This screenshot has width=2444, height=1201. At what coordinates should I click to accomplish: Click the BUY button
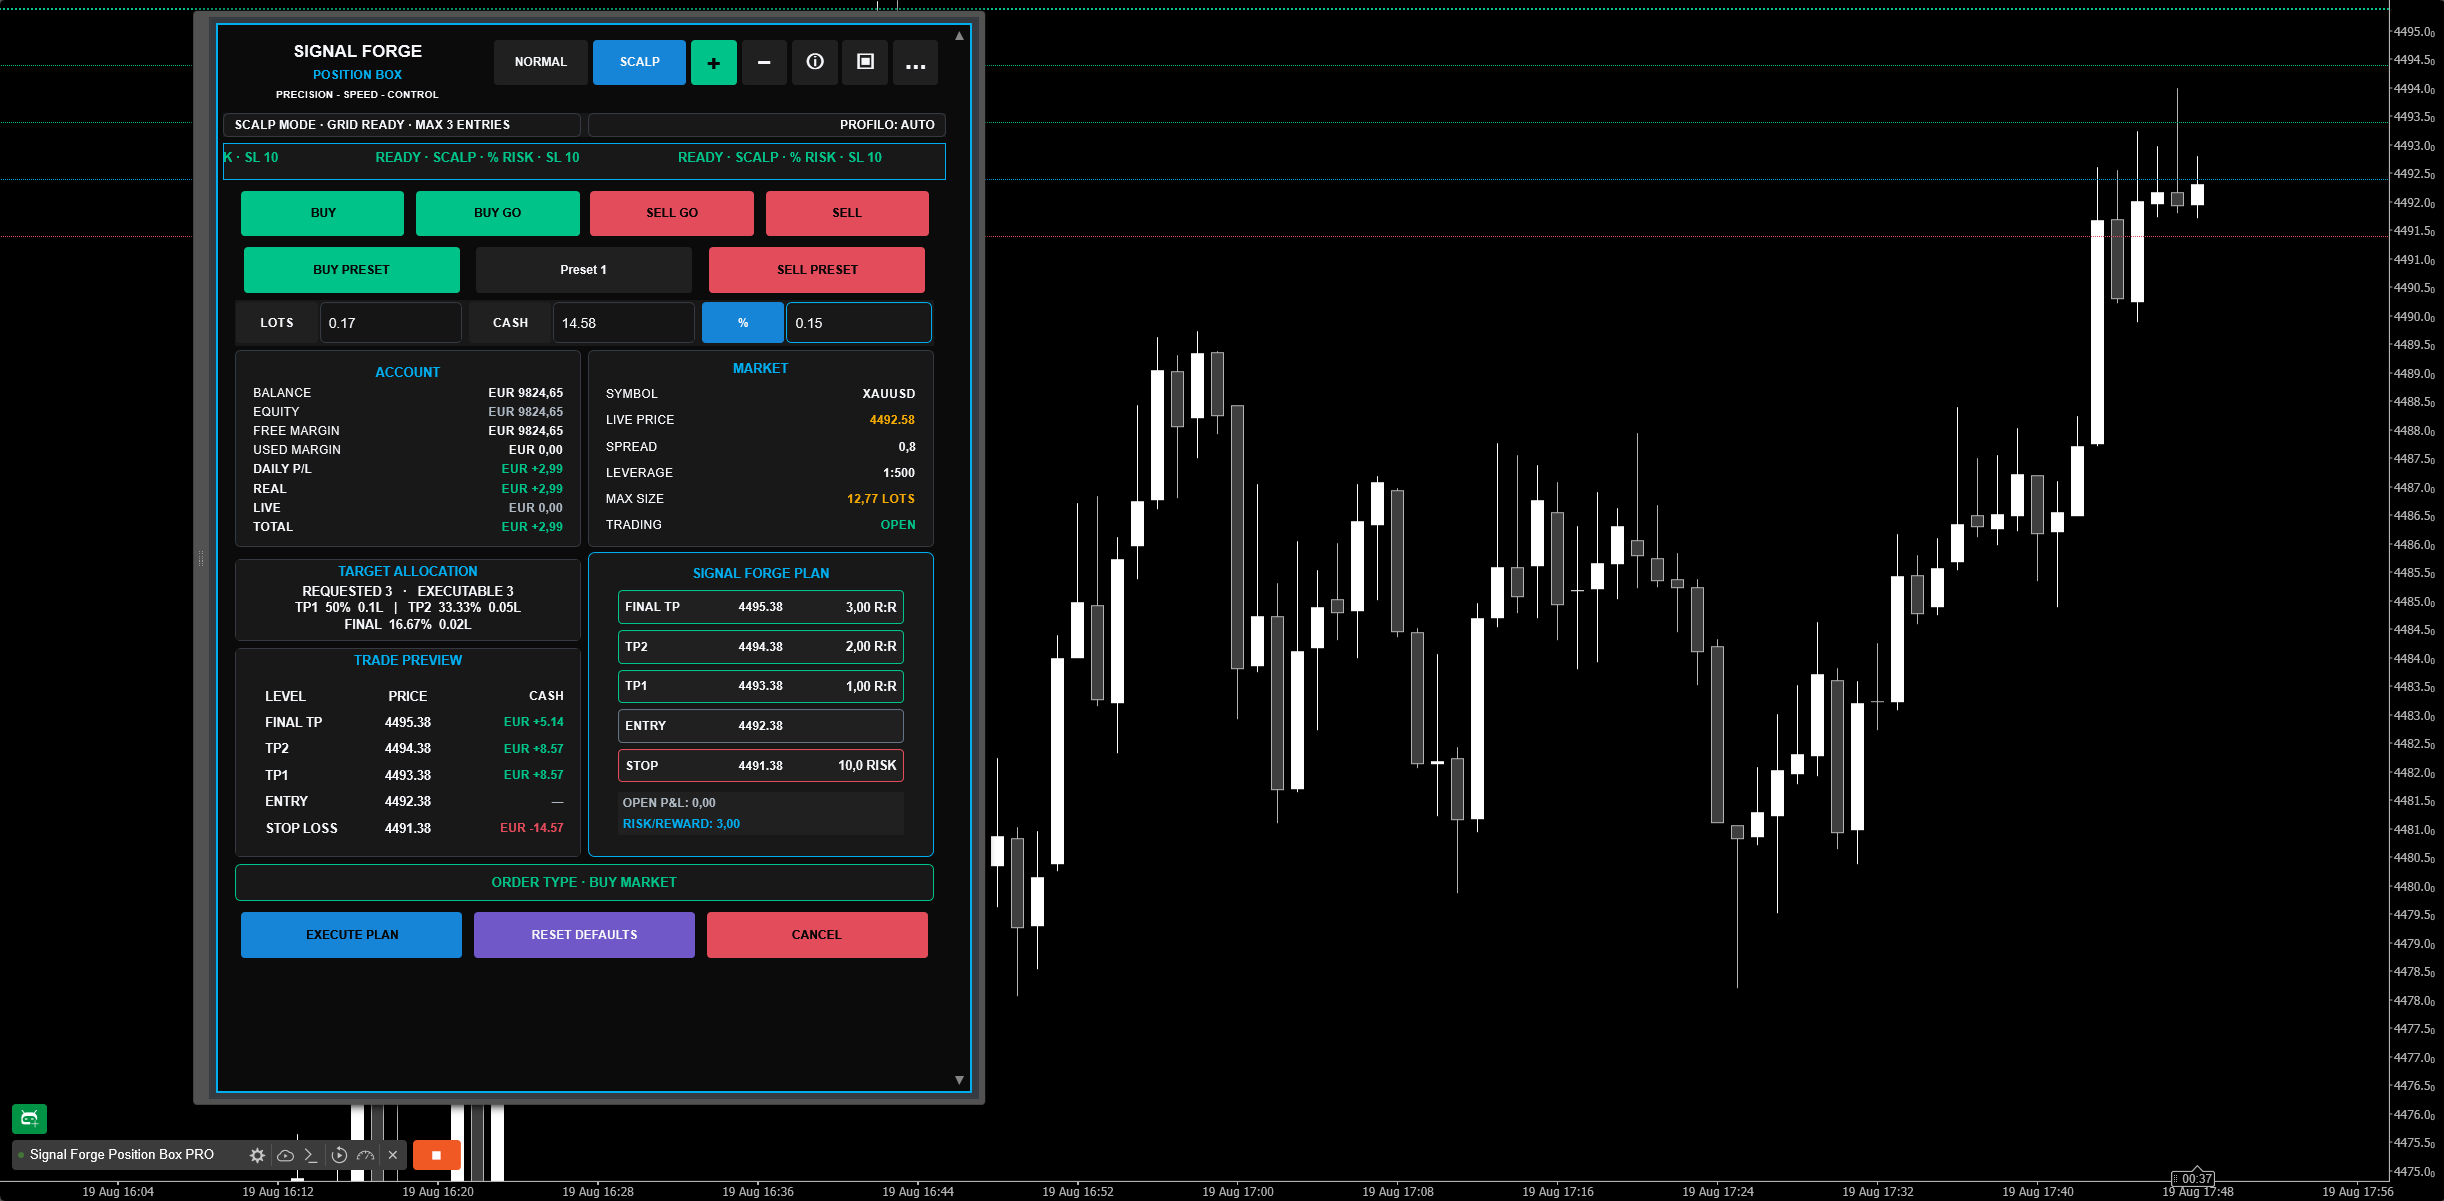[x=323, y=213]
